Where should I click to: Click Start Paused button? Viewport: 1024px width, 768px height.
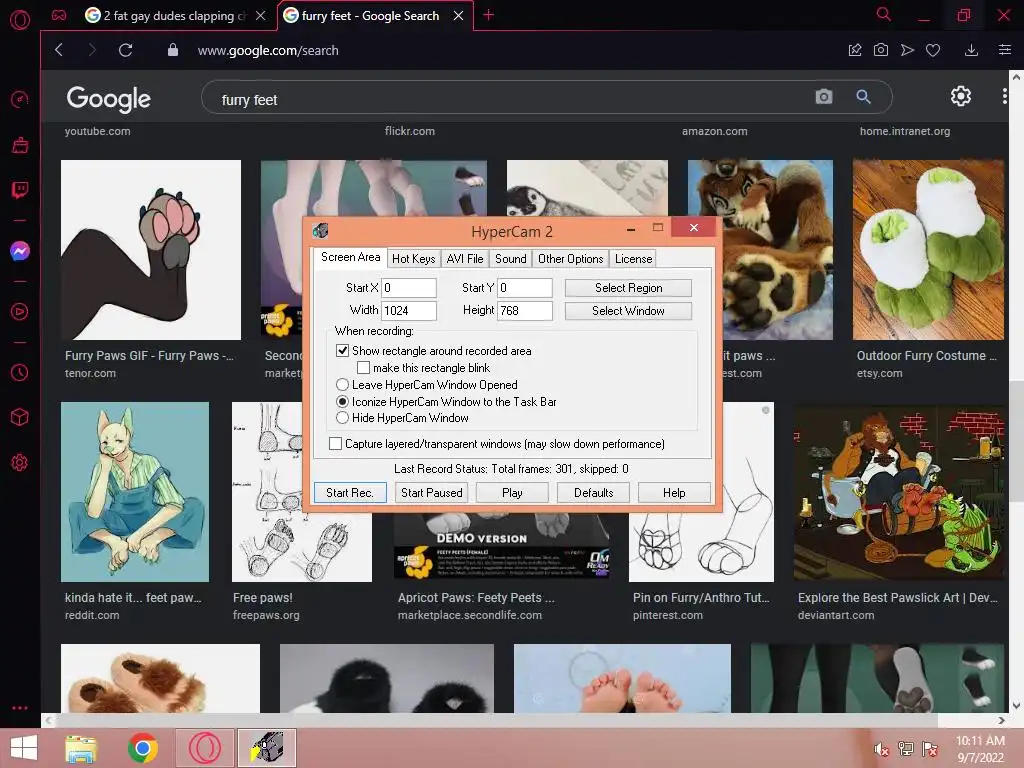click(x=432, y=492)
